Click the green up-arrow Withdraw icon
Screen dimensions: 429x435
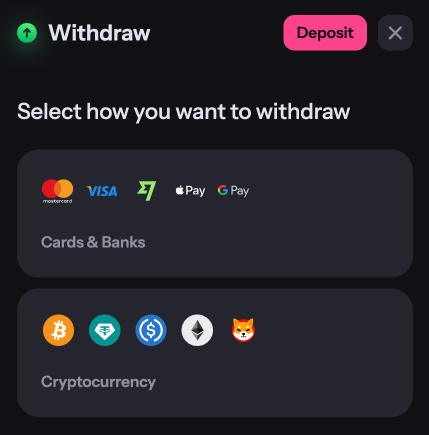[x=27, y=33]
